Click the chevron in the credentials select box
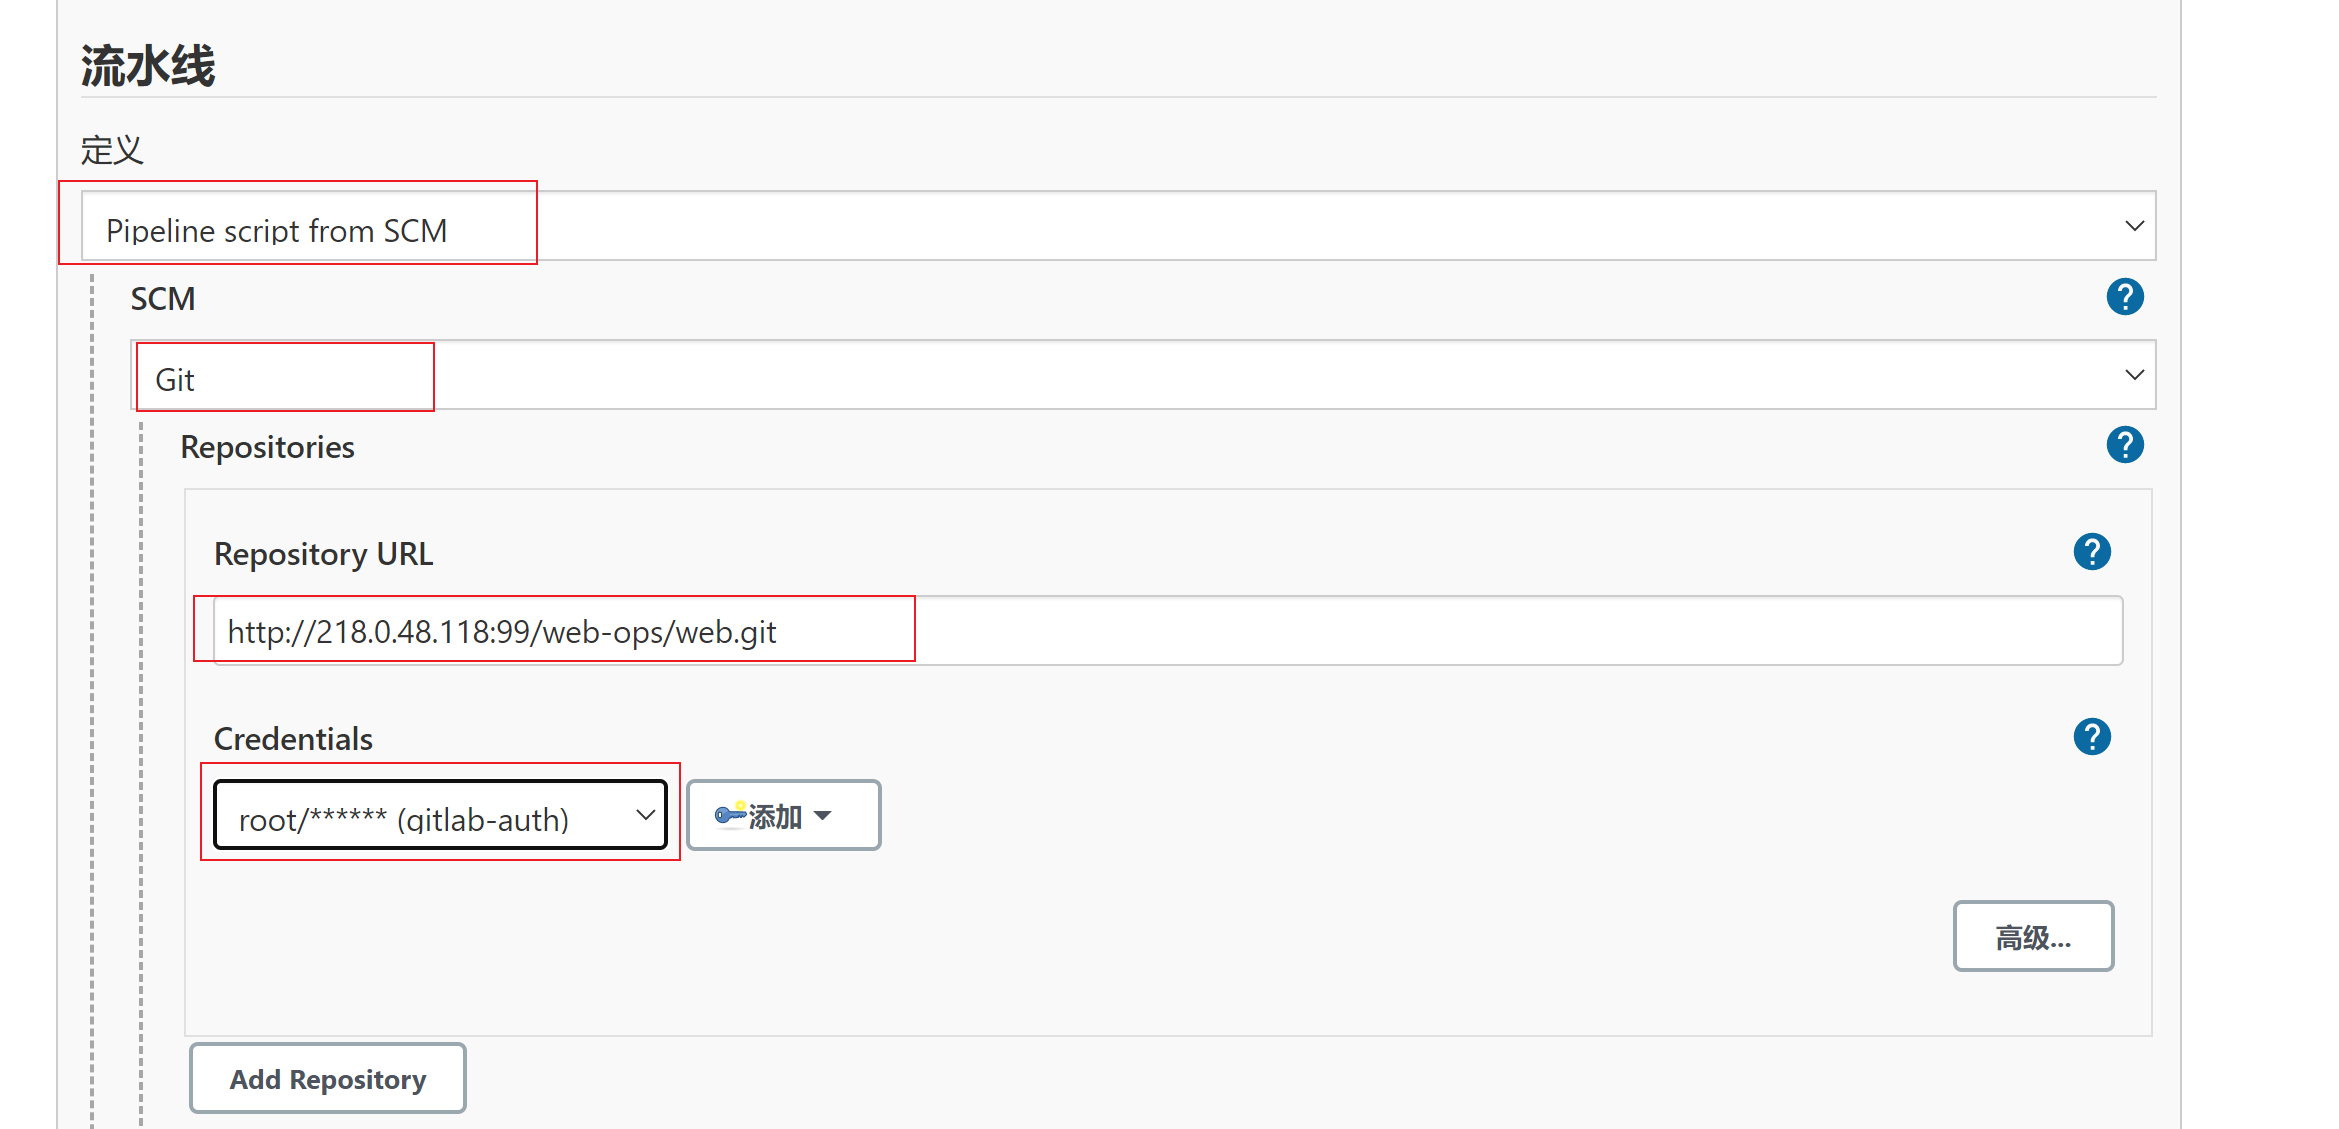Viewport: 2339px width, 1129px height. (645, 815)
